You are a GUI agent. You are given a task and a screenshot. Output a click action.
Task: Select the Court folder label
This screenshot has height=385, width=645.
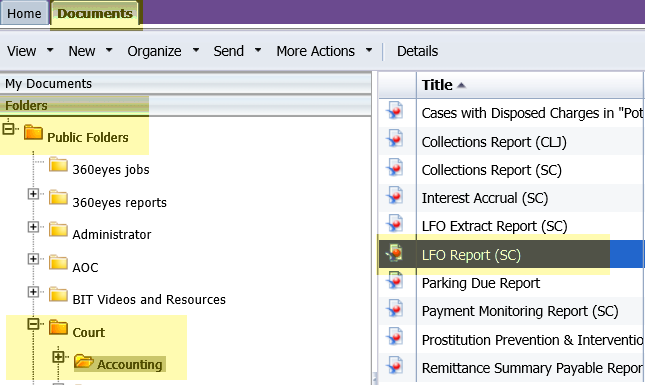point(88,332)
